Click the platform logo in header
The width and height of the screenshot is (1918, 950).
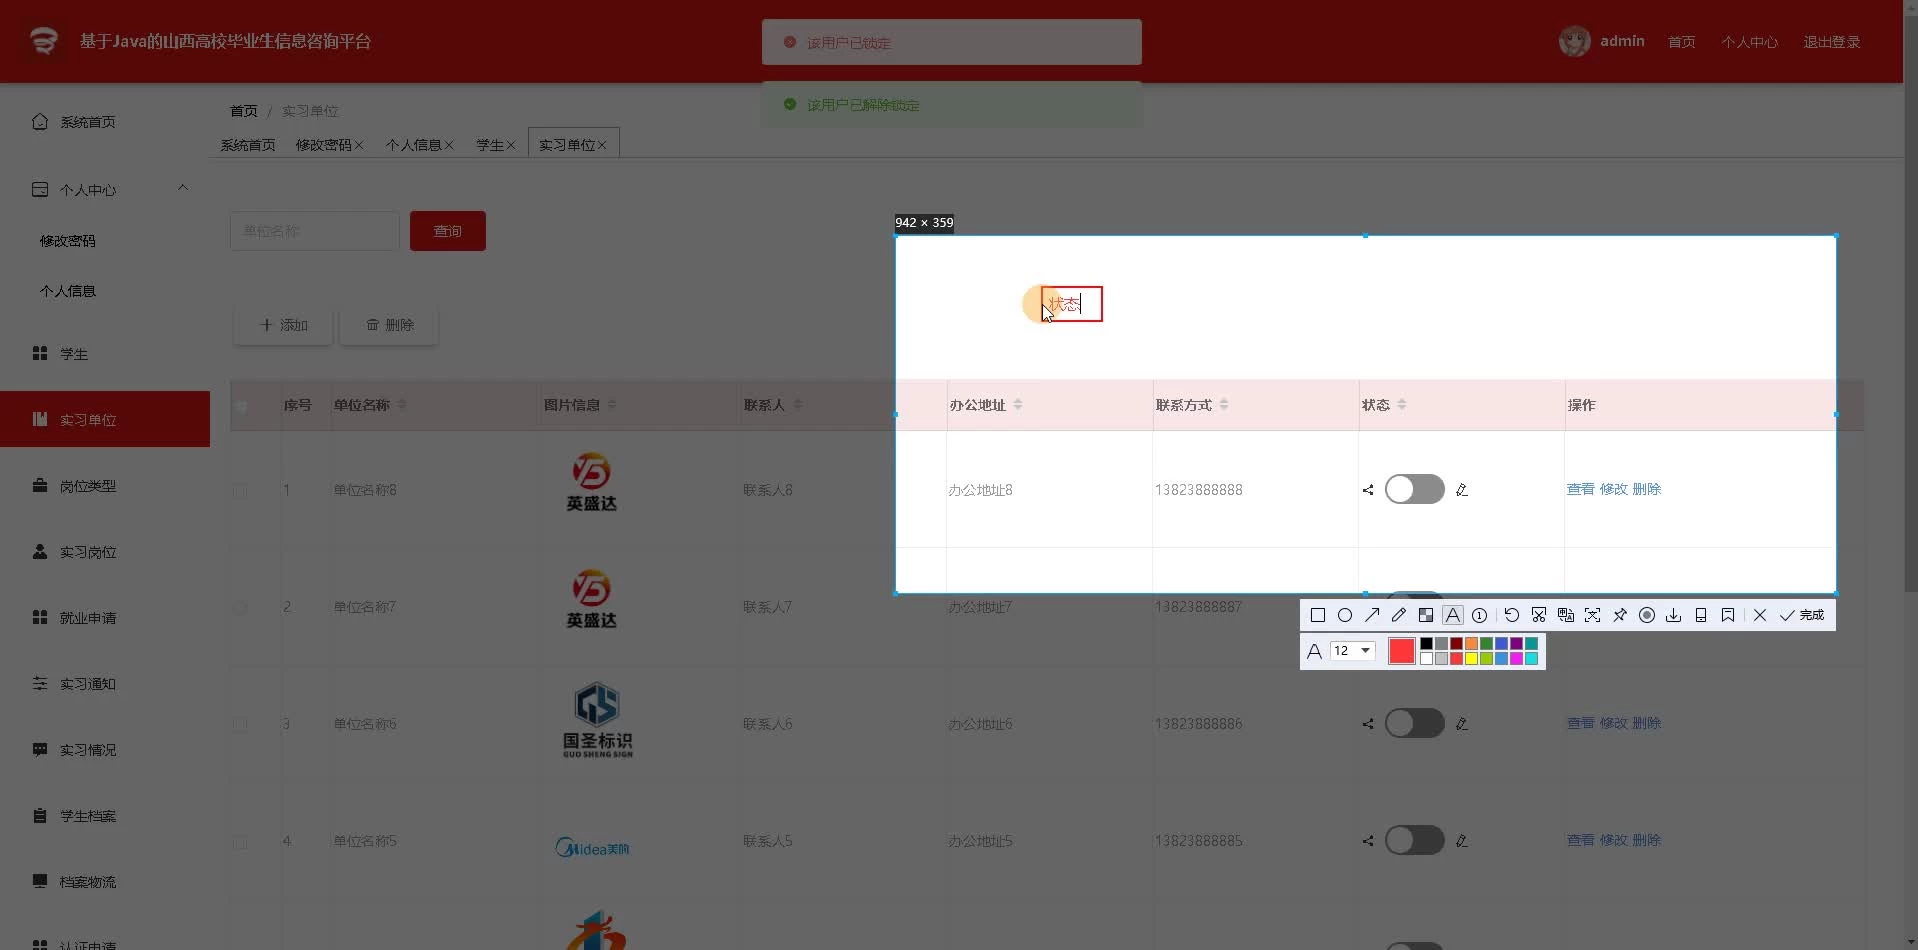pyautogui.click(x=43, y=41)
